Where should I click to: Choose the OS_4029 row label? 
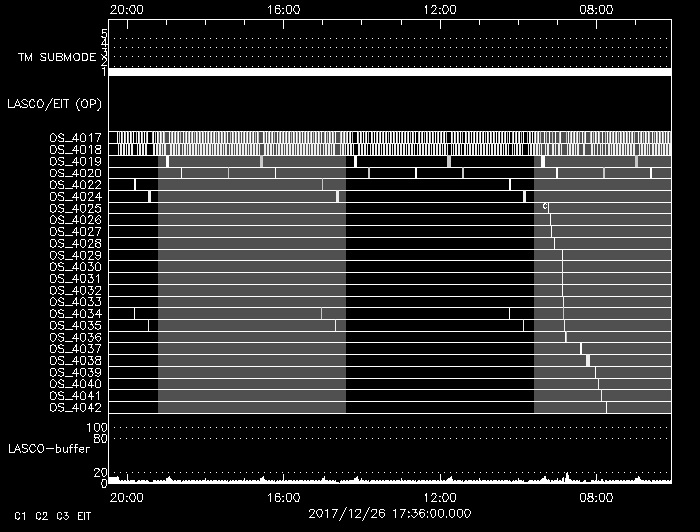pos(75,255)
